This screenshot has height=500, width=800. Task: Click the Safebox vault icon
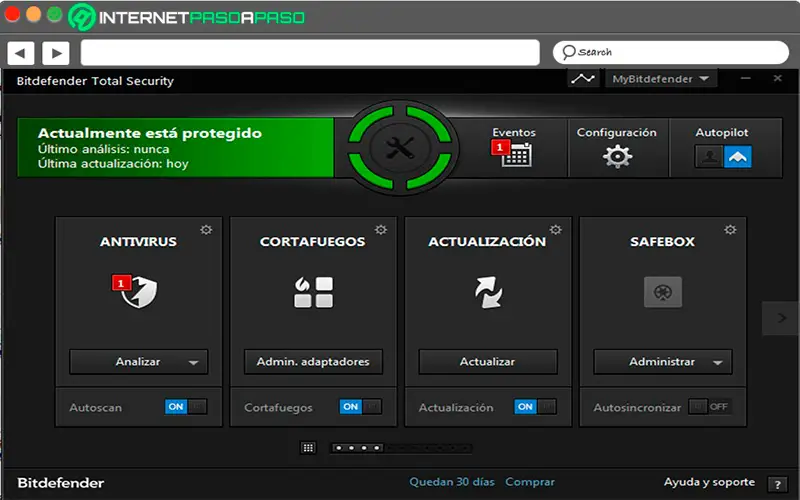(663, 292)
